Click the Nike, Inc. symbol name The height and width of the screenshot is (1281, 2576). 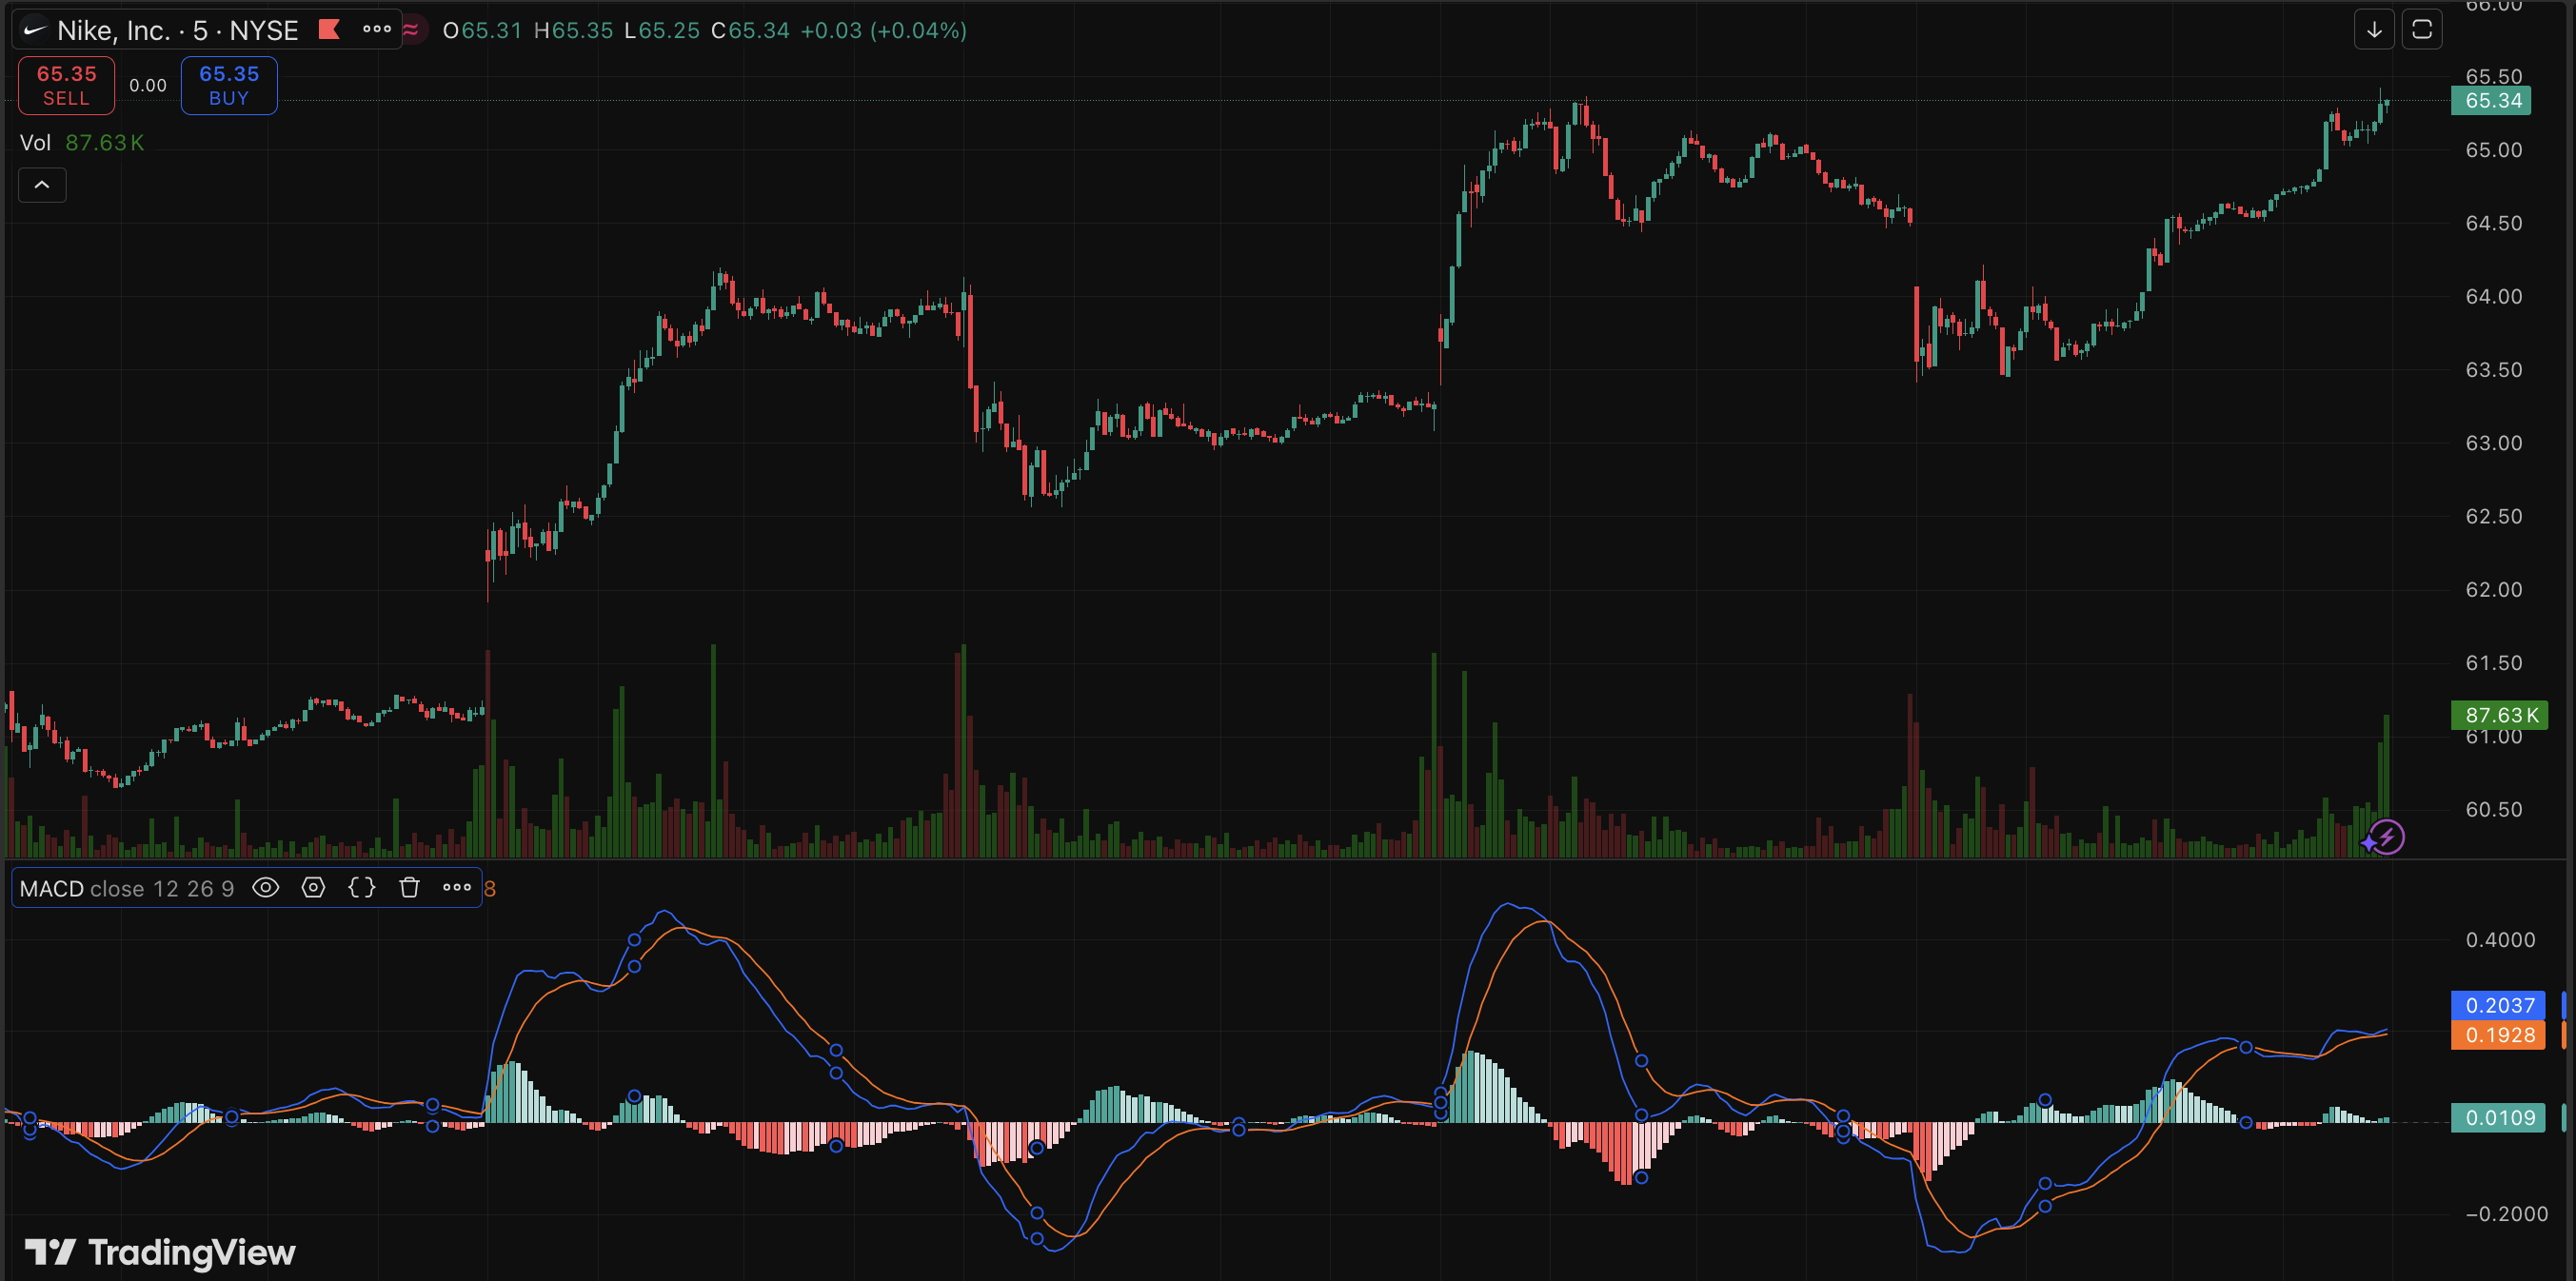(x=113, y=31)
